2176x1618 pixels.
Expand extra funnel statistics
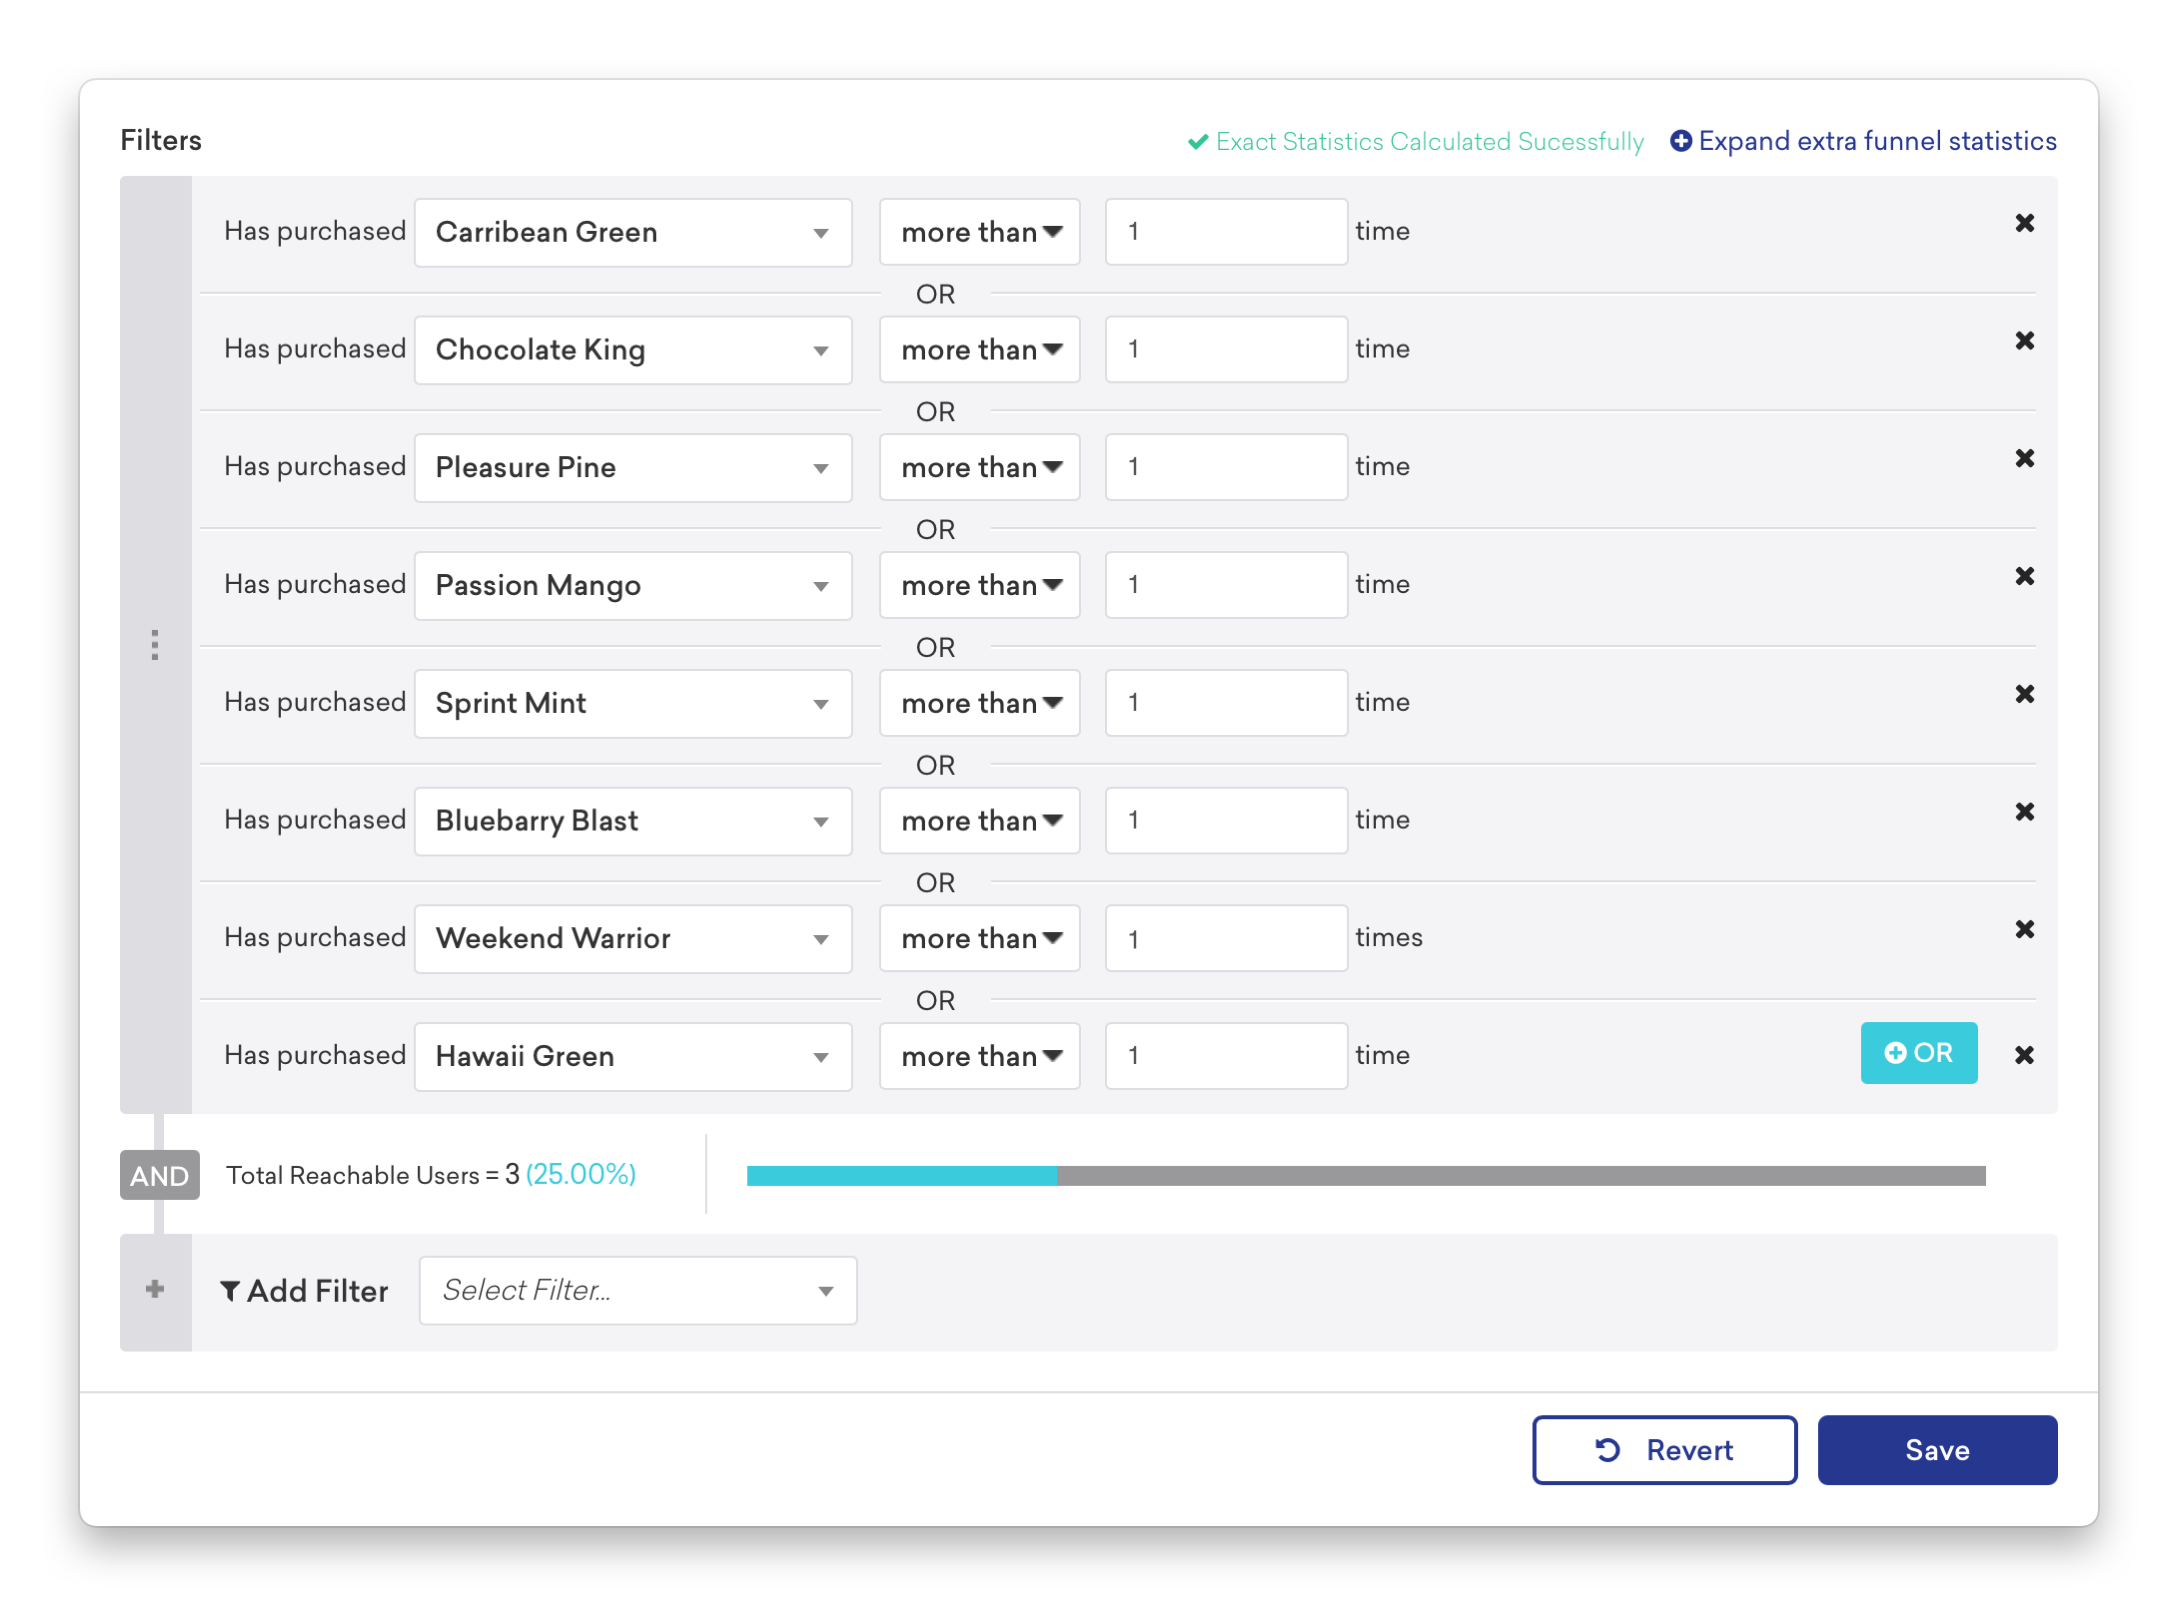(x=1863, y=141)
